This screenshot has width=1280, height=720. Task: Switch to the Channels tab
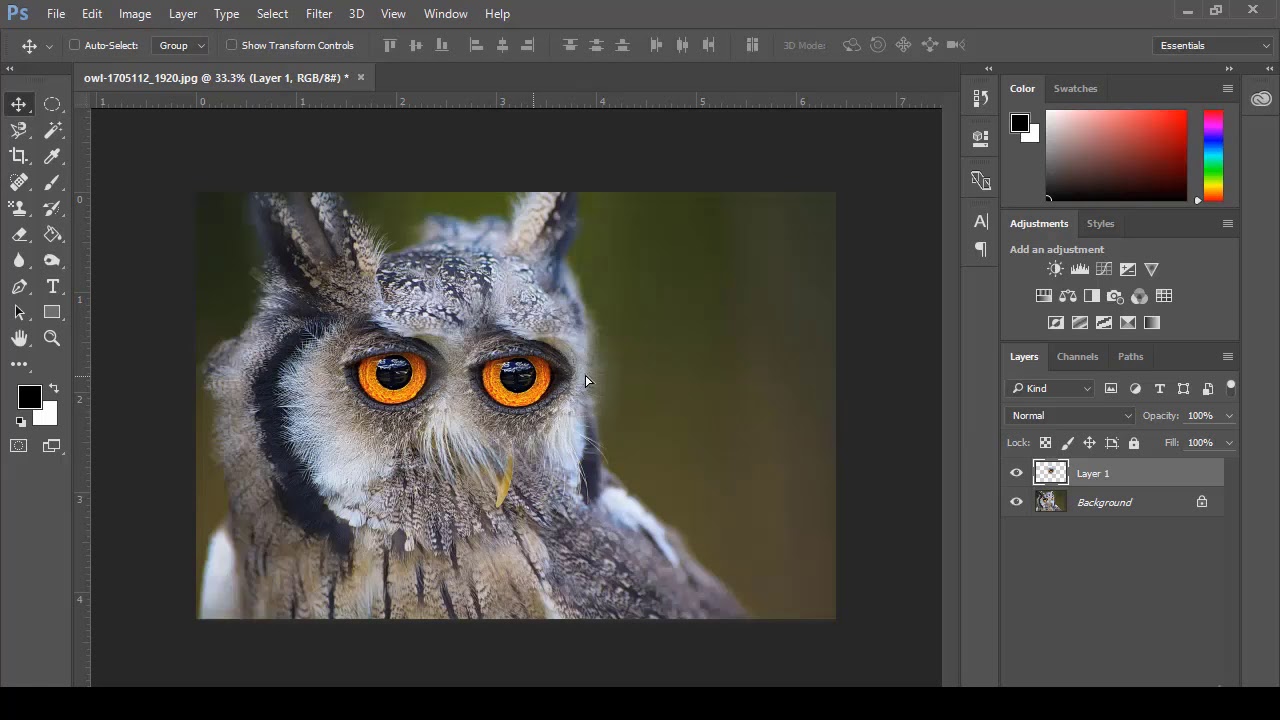tap(1077, 357)
